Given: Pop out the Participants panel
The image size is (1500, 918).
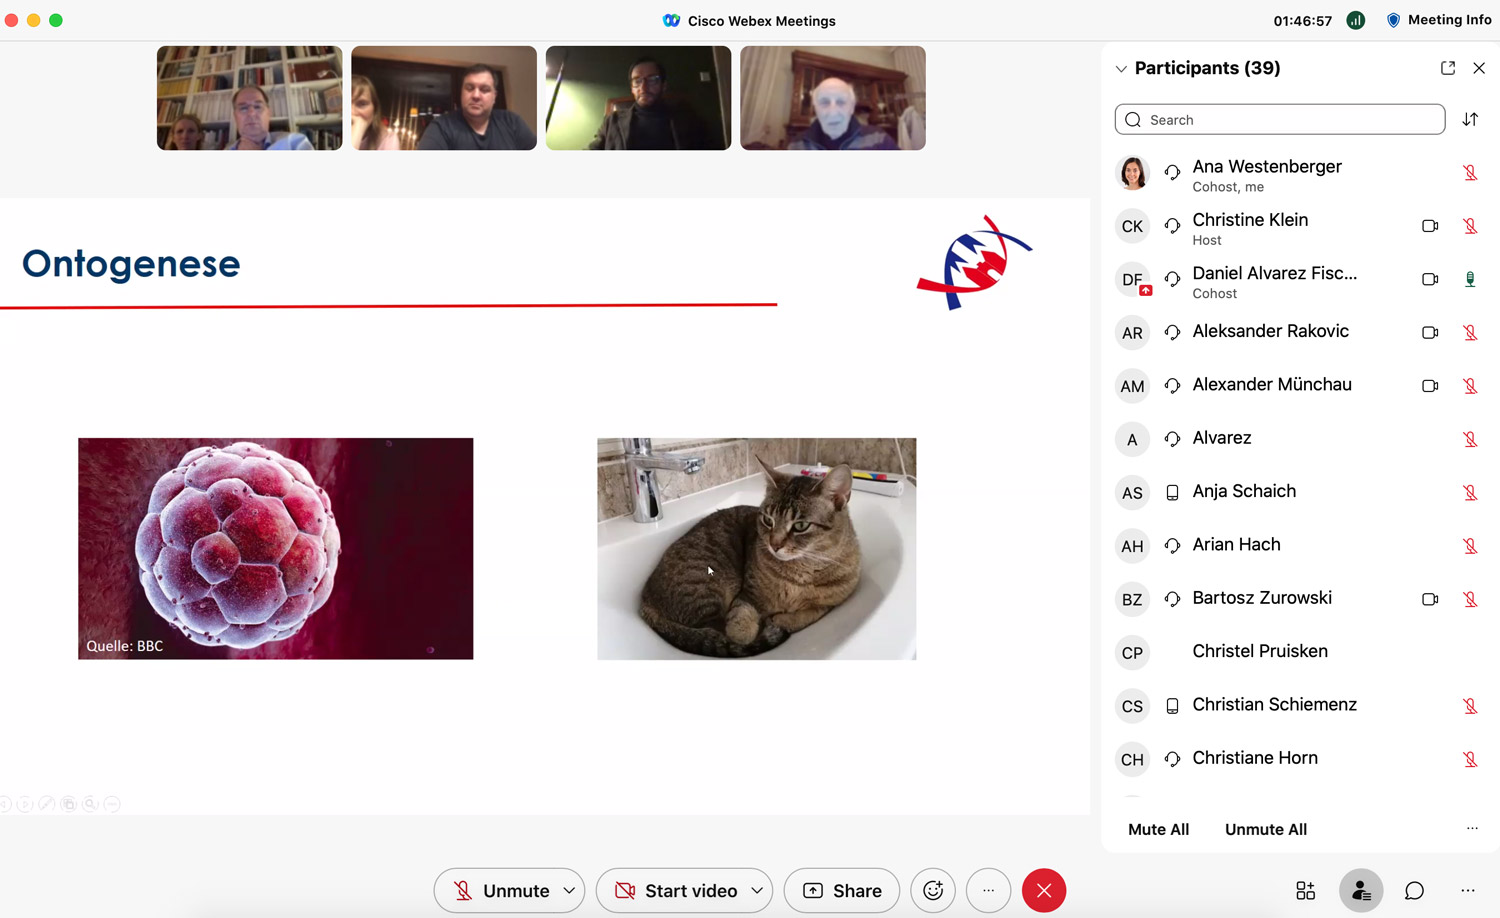Looking at the screenshot, I should pyautogui.click(x=1448, y=68).
